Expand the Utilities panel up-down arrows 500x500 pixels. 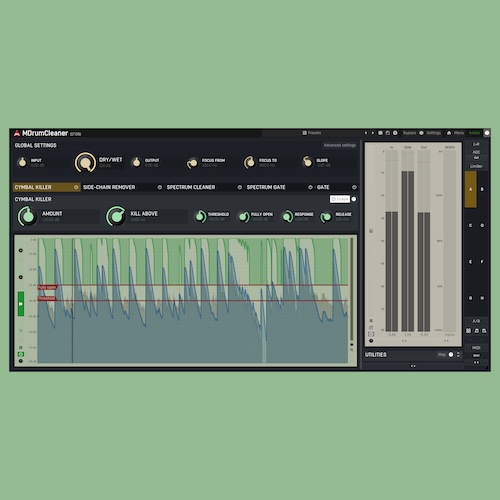click(x=458, y=354)
